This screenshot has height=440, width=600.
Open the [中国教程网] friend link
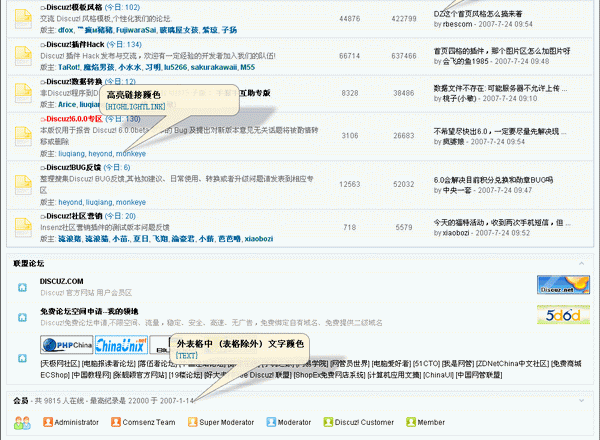91,375
